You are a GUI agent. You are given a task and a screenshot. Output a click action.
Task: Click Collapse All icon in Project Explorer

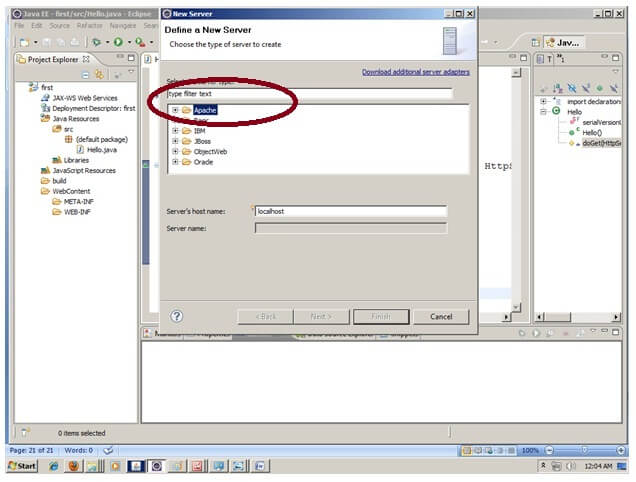coord(85,75)
